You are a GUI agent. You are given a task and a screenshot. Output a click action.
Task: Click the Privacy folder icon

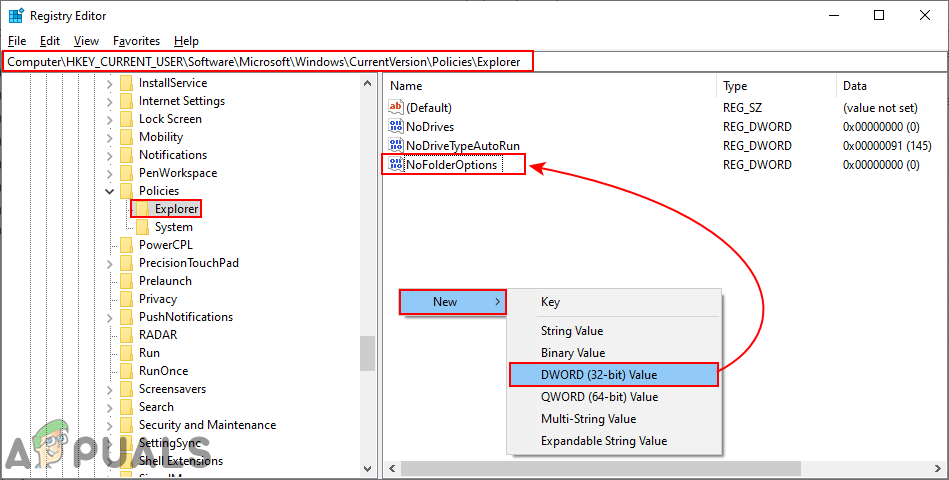point(126,299)
